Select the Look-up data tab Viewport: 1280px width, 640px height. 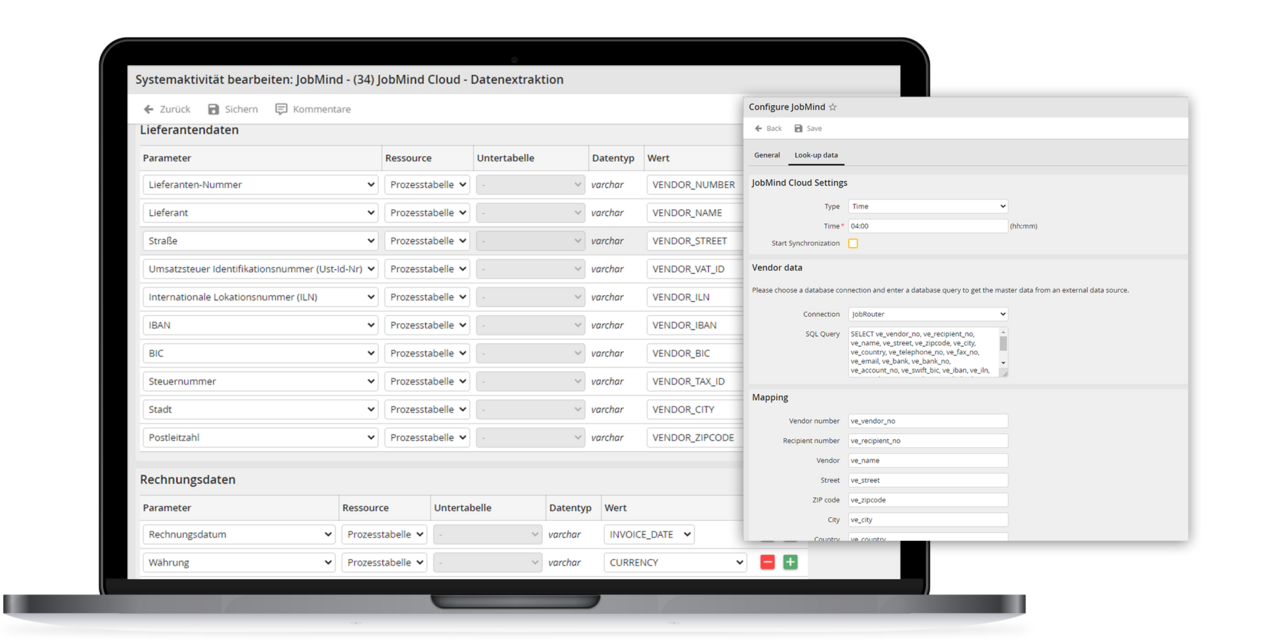click(816, 155)
